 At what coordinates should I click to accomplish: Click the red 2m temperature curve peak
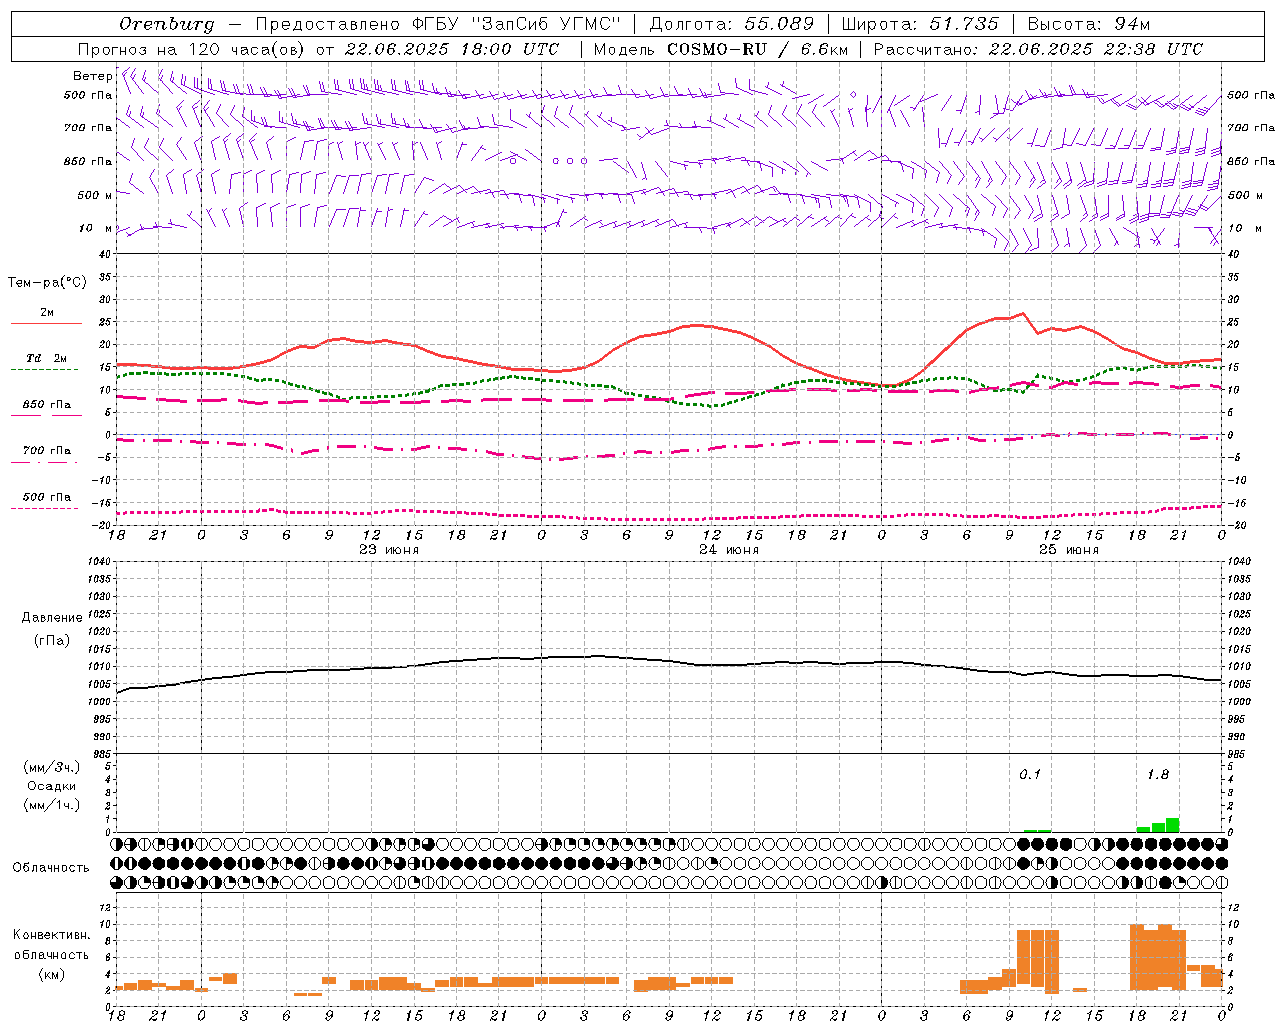(1021, 314)
